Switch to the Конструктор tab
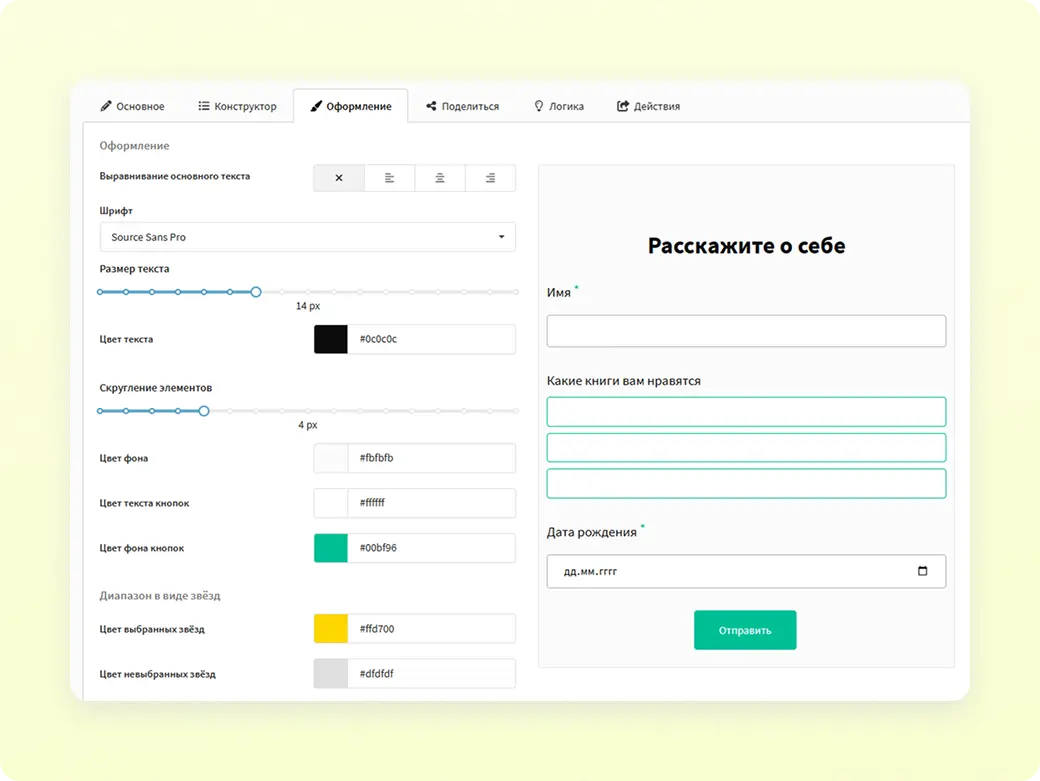 coord(237,106)
